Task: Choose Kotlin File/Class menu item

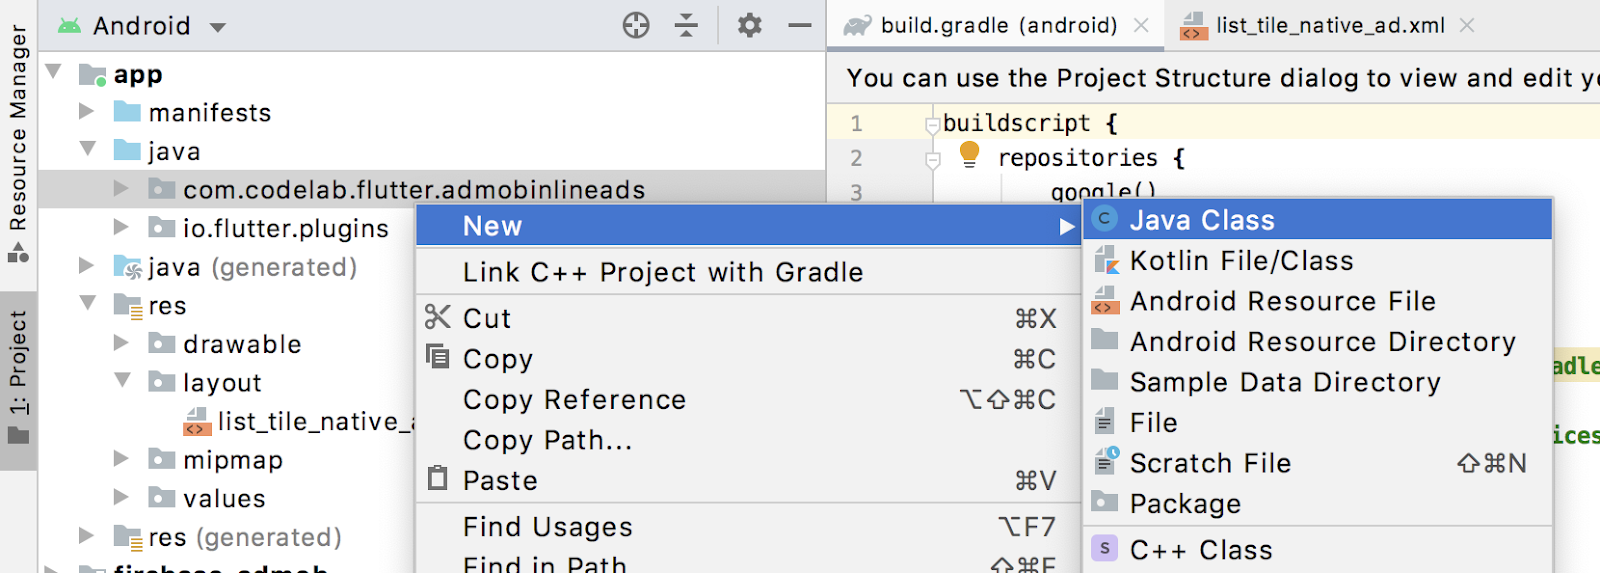Action: pyautogui.click(x=1241, y=261)
